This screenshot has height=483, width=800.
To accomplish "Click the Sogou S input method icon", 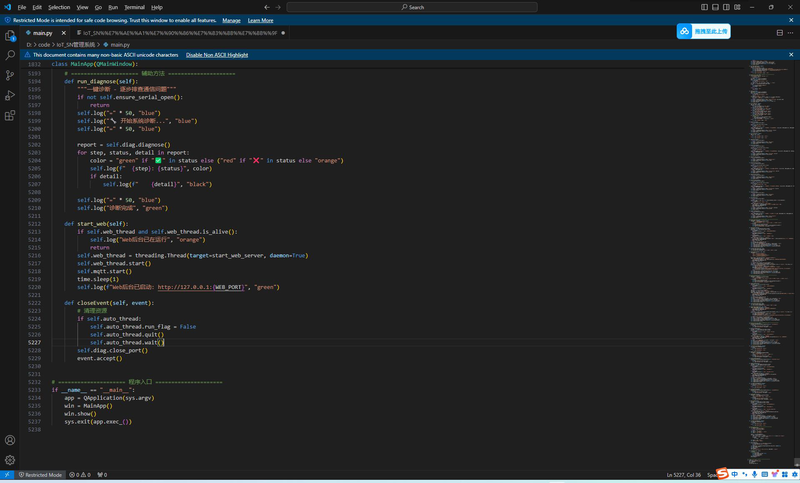I will pyautogui.click(x=722, y=474).
